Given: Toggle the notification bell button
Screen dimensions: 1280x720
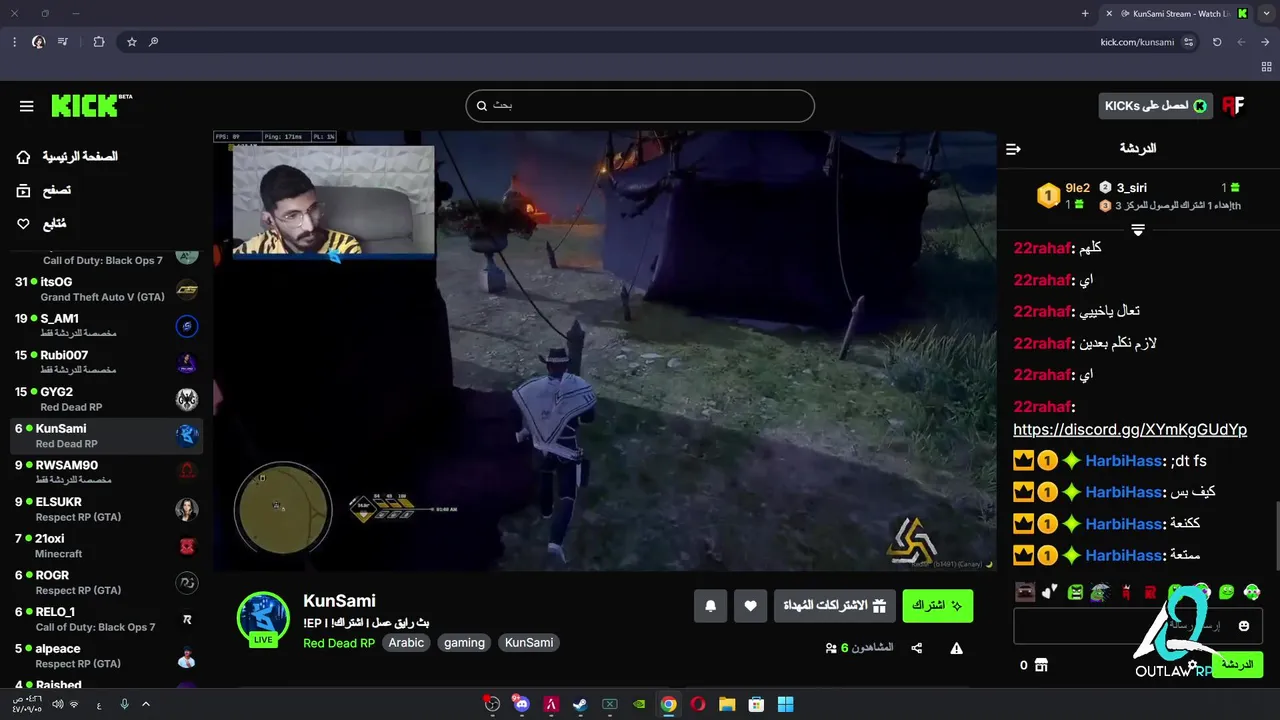Looking at the screenshot, I should (x=711, y=605).
